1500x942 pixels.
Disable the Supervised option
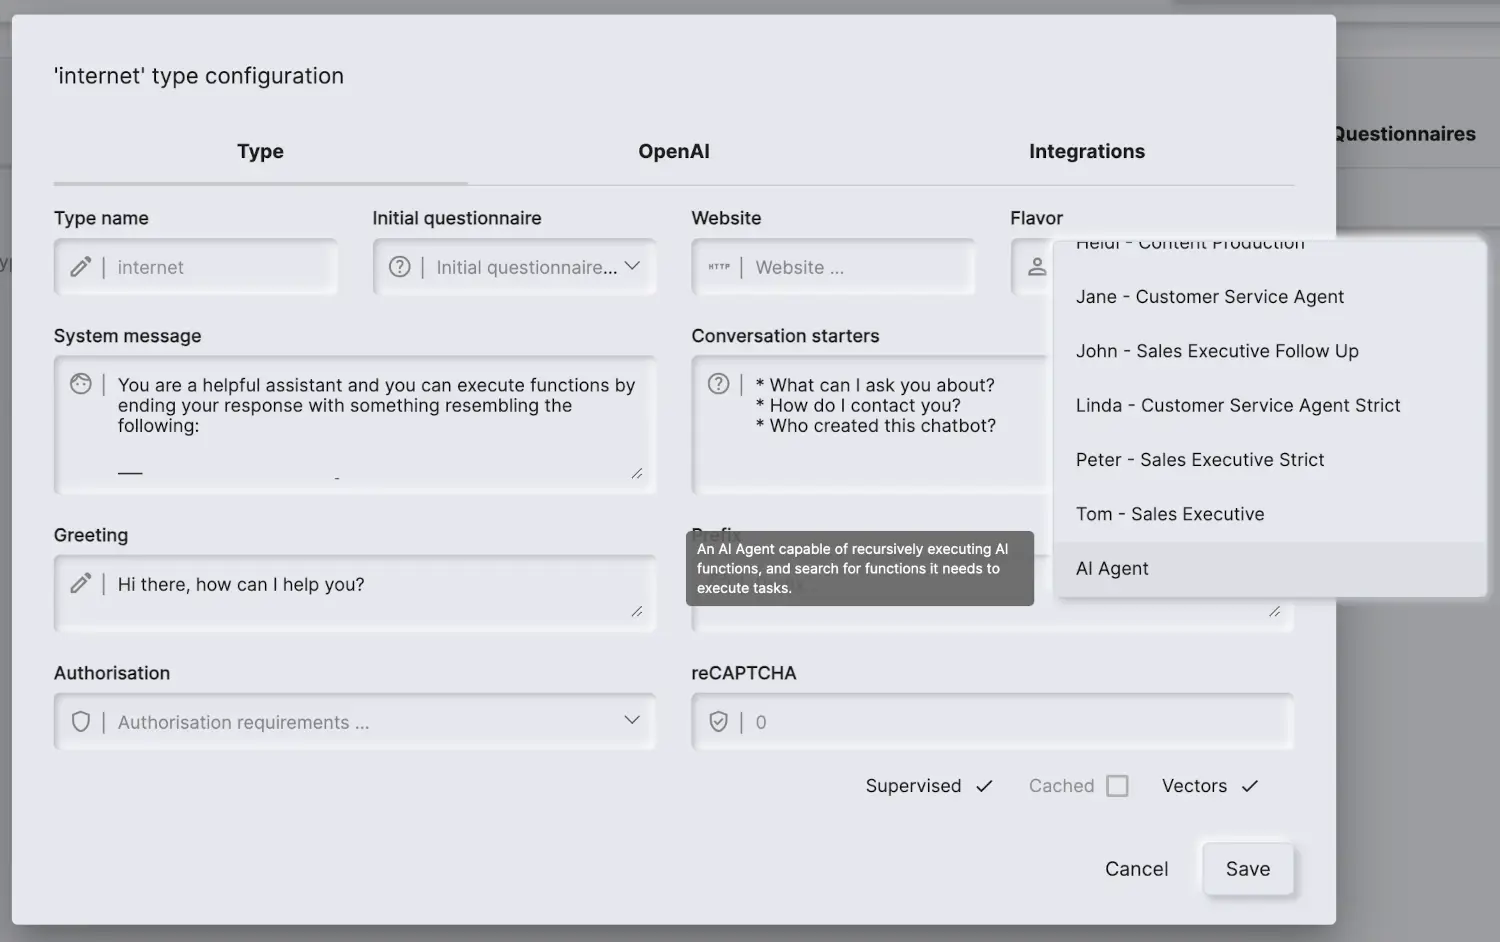click(985, 785)
